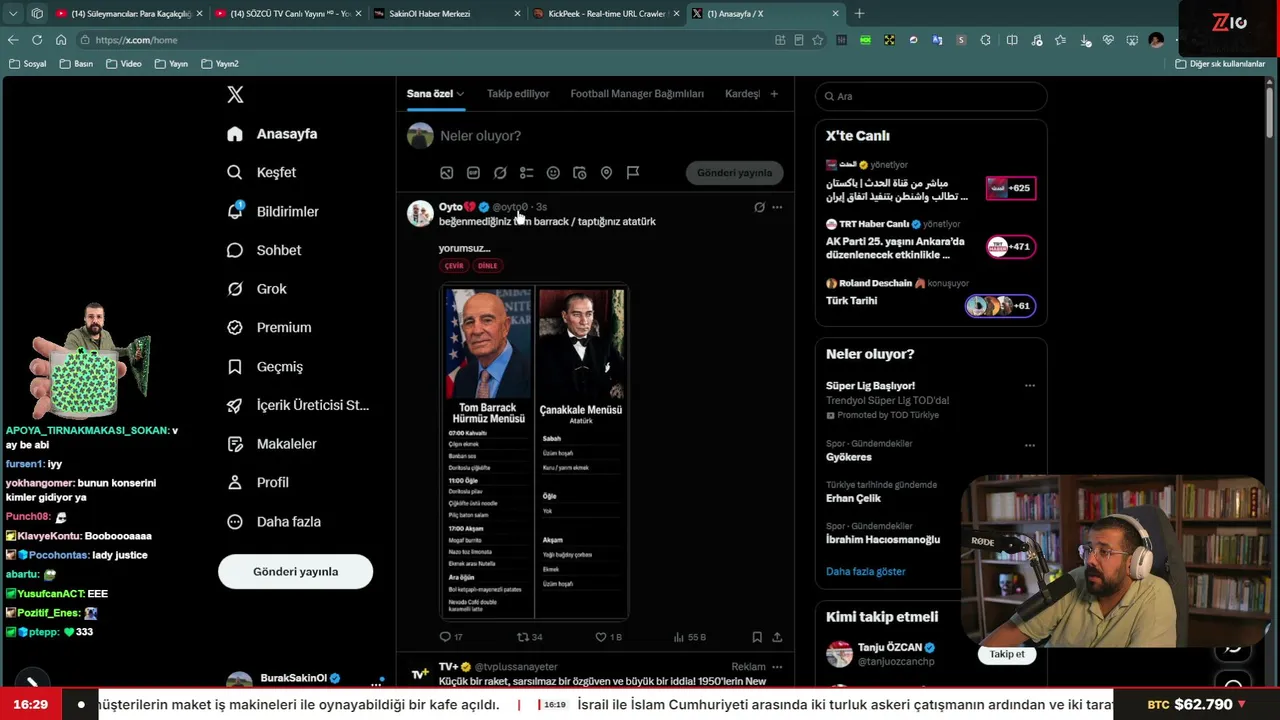The image size is (1280, 720).
Task: Star this page as a favorite
Action: pos(818,40)
